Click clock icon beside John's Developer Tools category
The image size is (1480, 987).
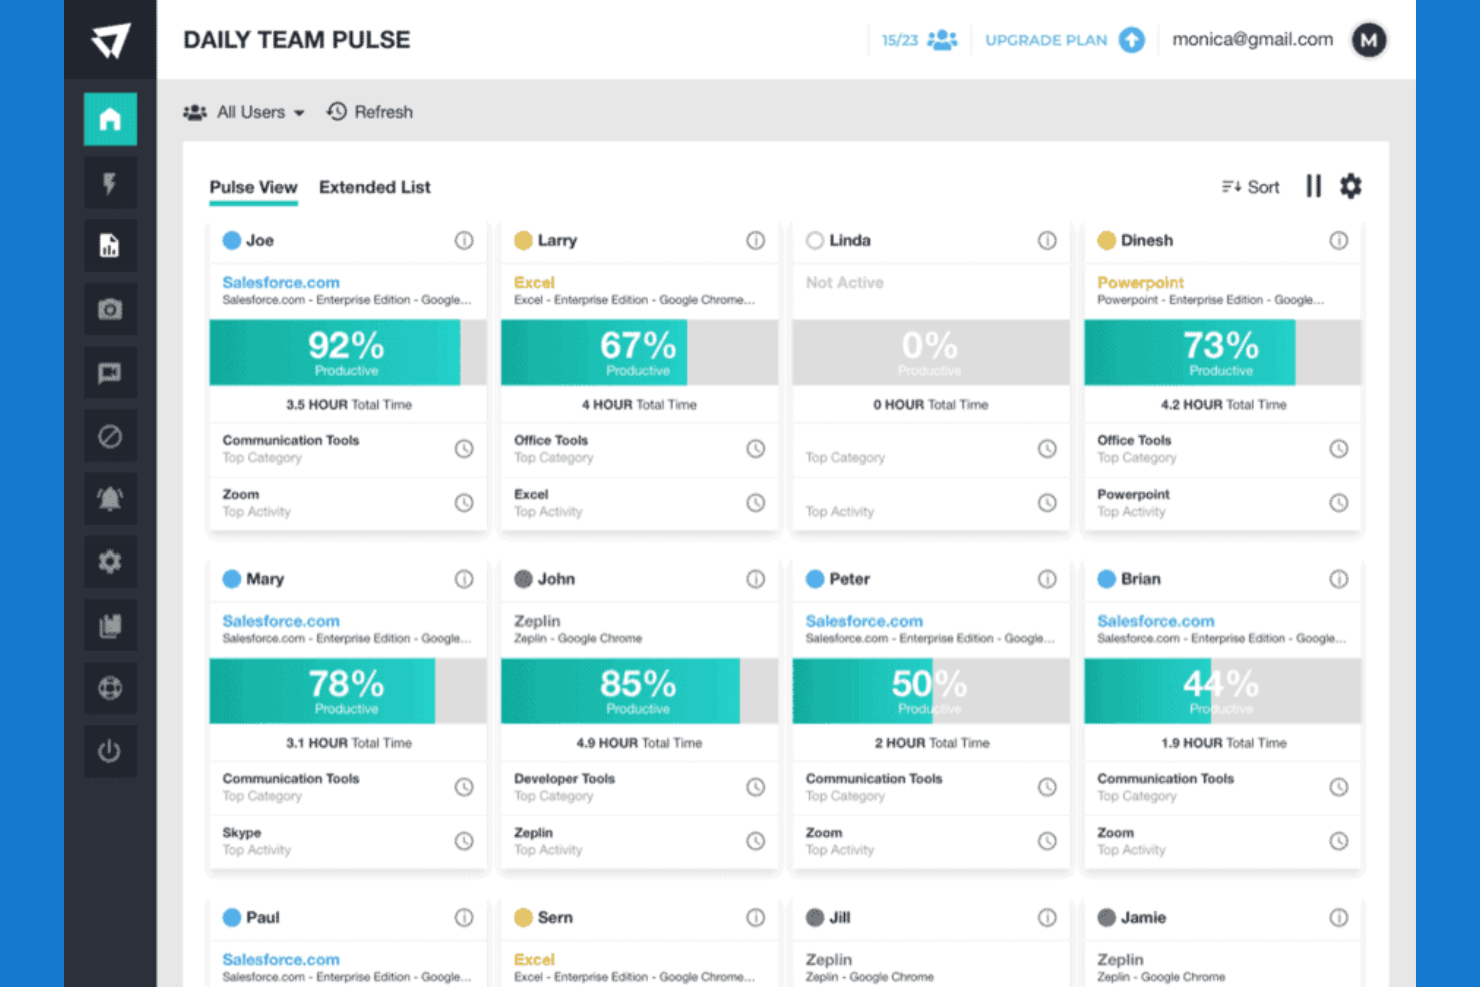756,787
